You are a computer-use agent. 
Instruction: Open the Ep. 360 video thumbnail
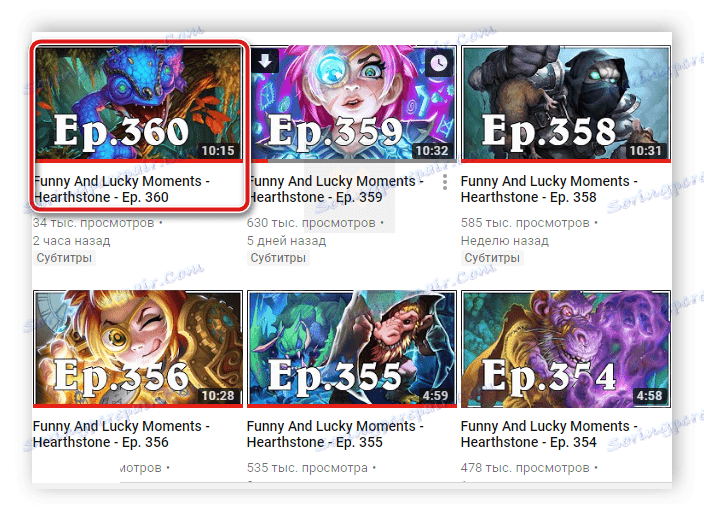139,103
